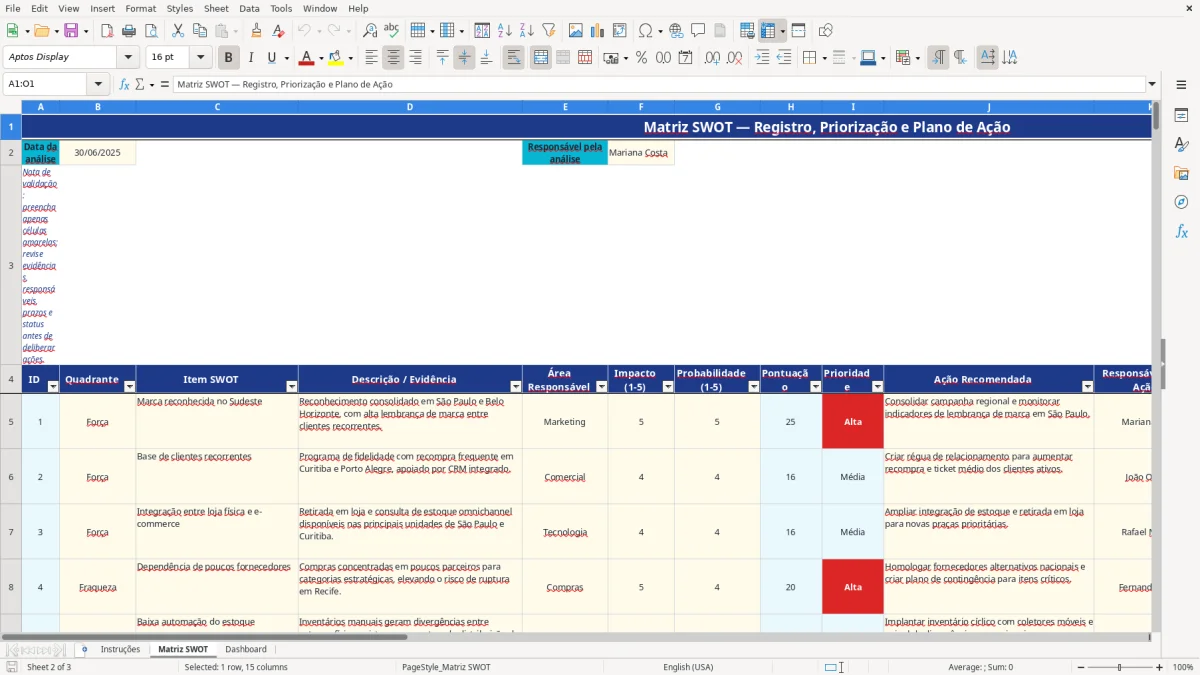Click Export as PDF icon
Screen dimensions: 1200x675
pyautogui.click(x=107, y=31)
